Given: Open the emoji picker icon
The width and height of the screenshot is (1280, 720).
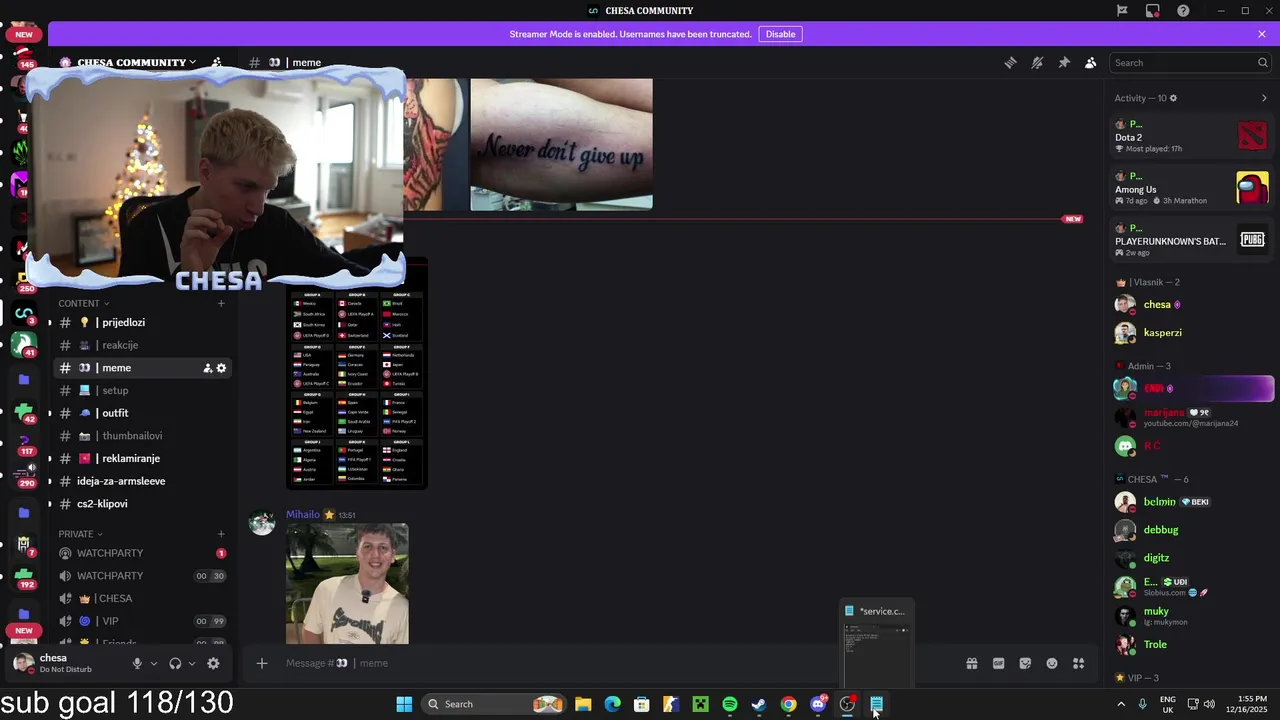Looking at the screenshot, I should [1052, 663].
